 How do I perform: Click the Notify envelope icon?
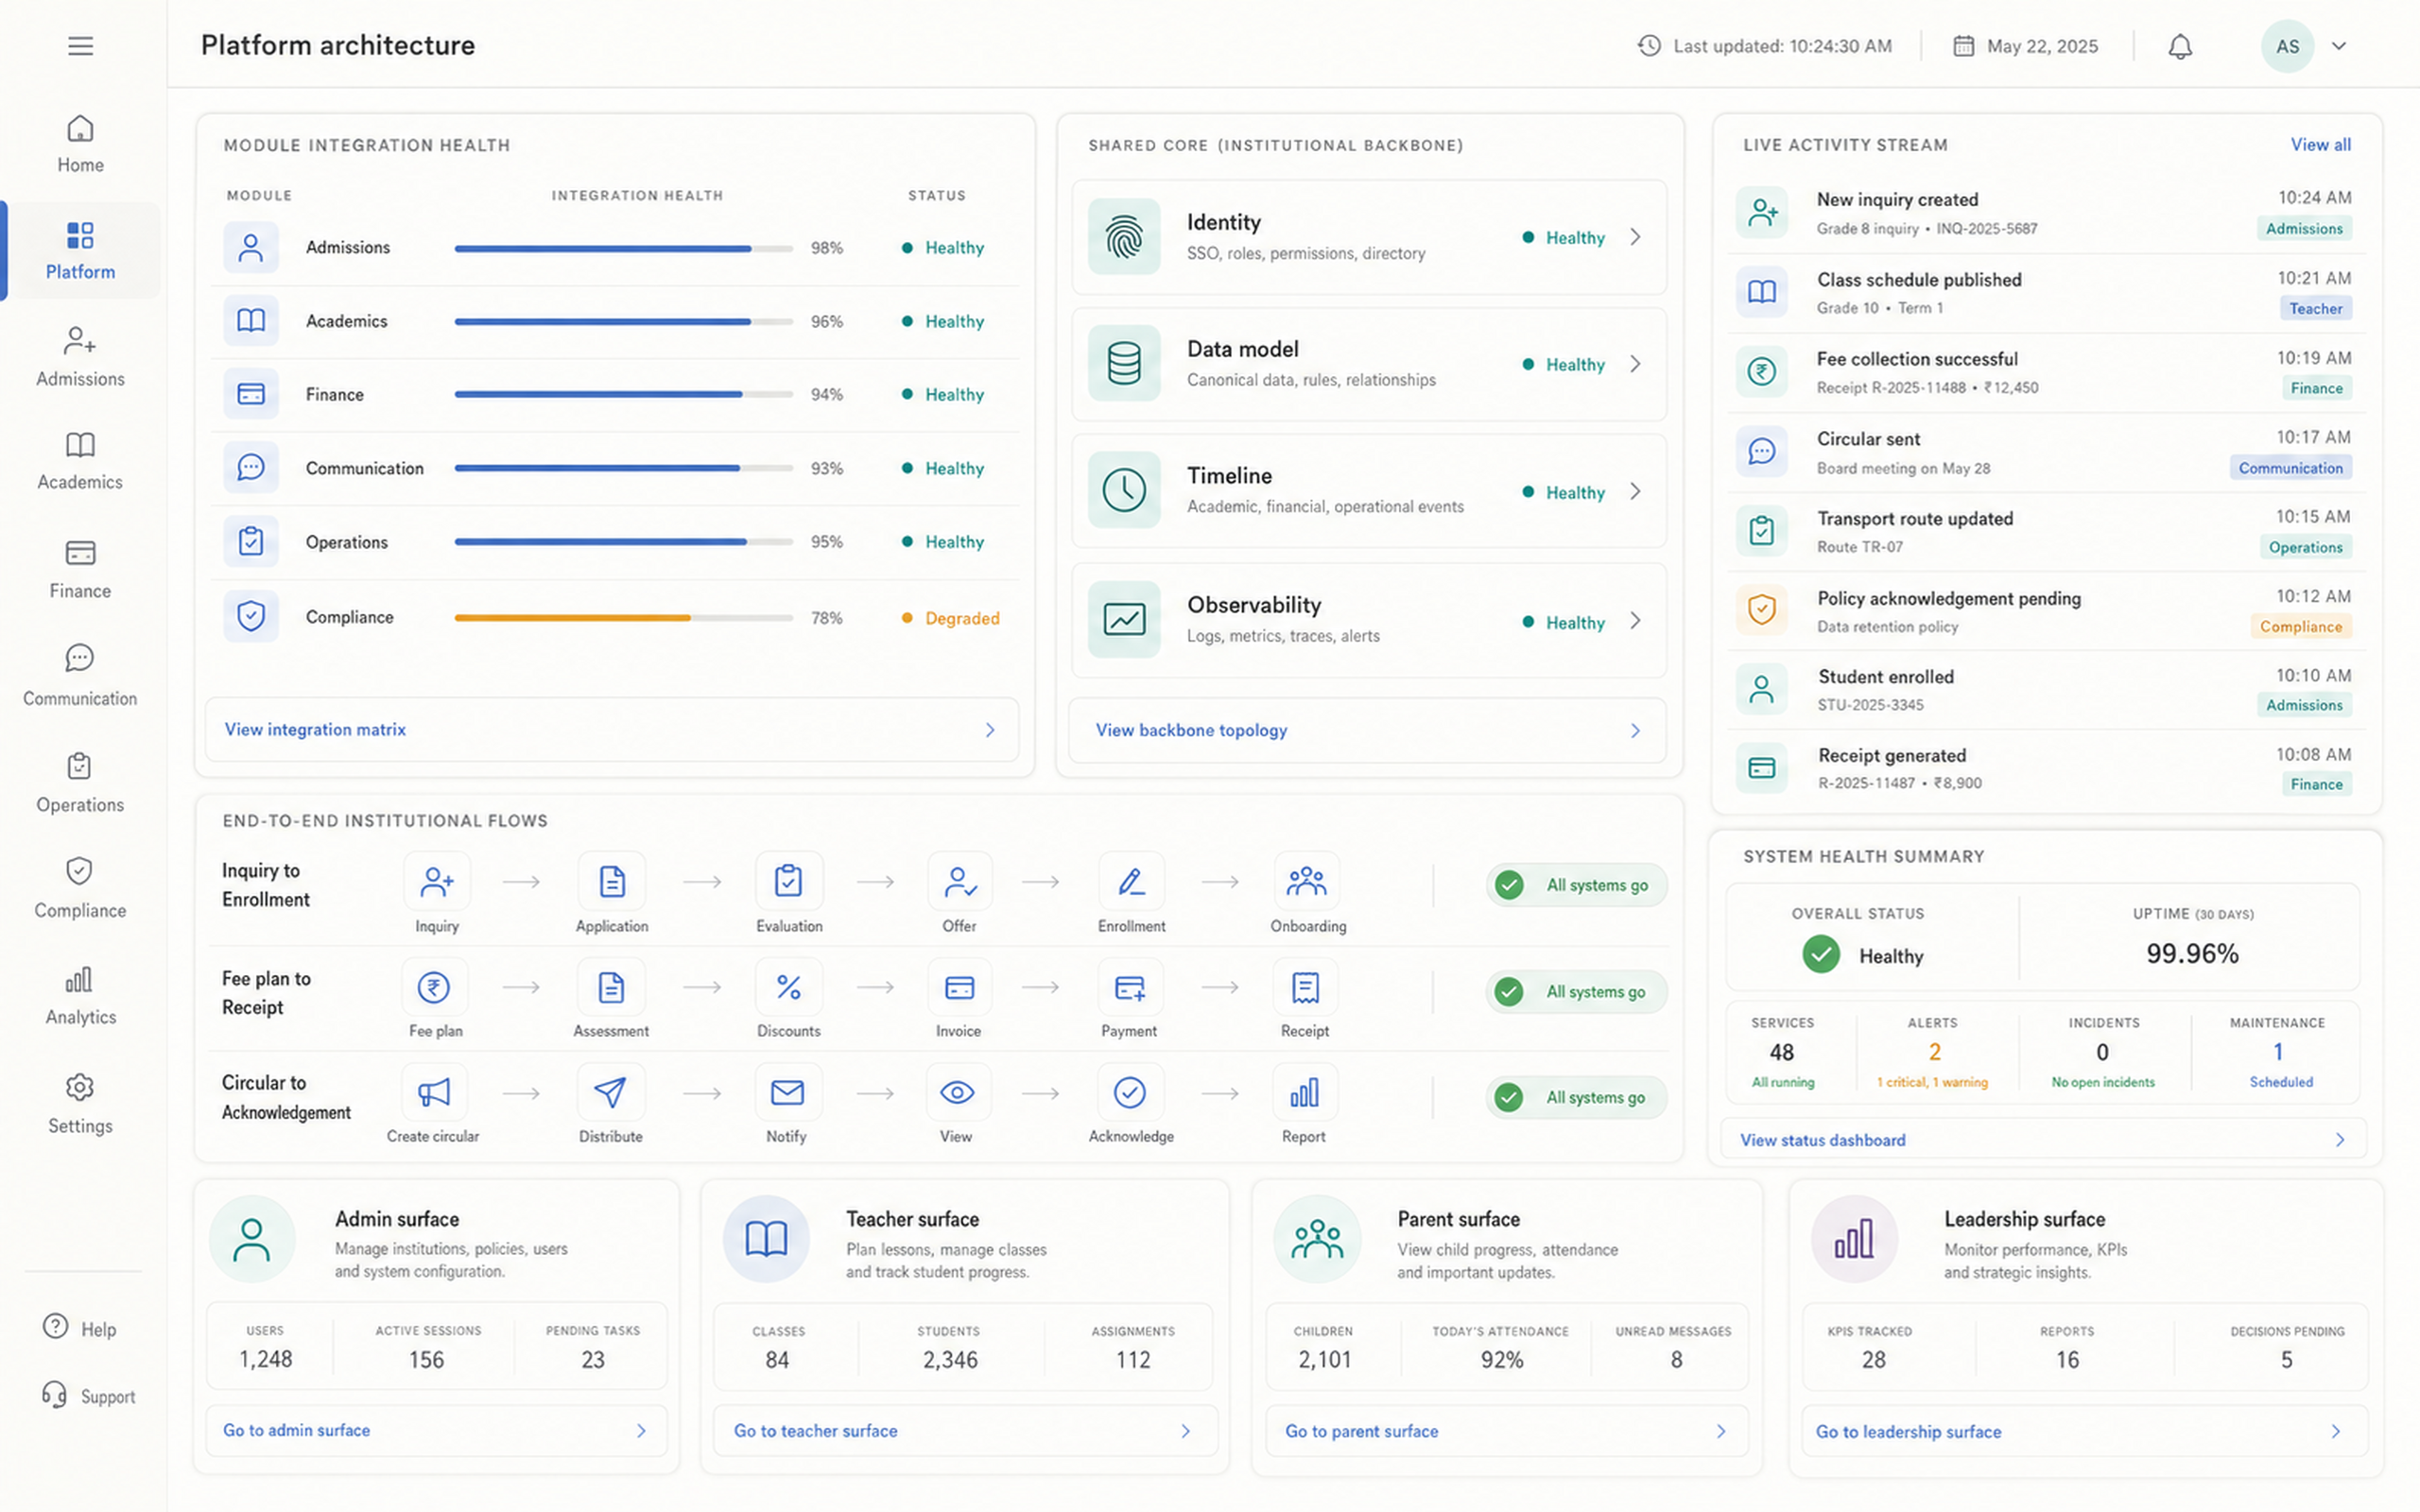[x=788, y=1093]
